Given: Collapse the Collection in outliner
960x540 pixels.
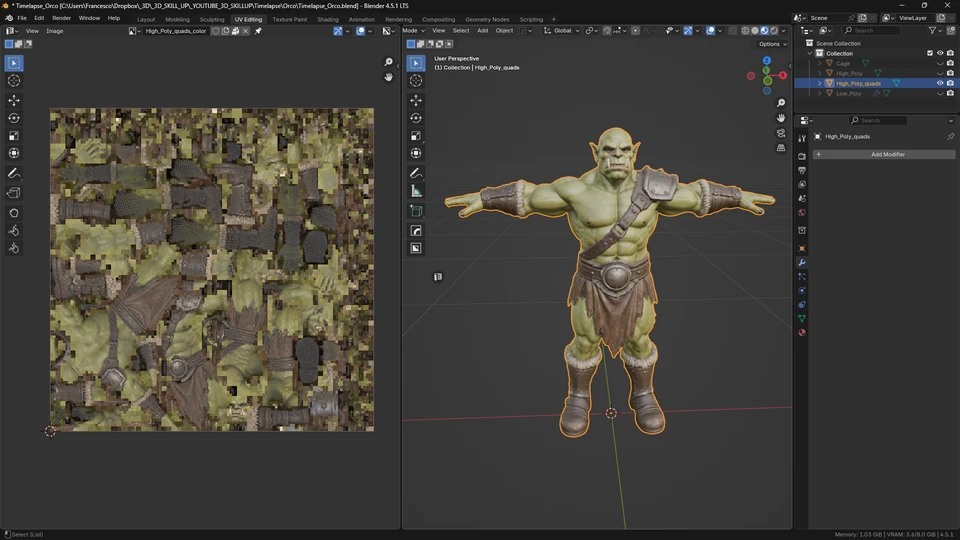Looking at the screenshot, I should point(810,53).
